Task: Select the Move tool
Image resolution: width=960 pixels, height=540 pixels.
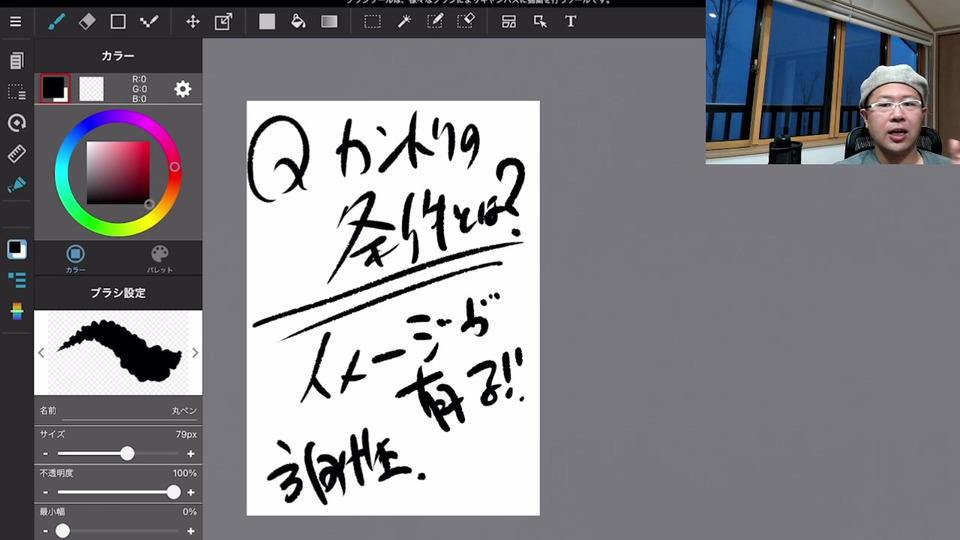Action: [193, 21]
